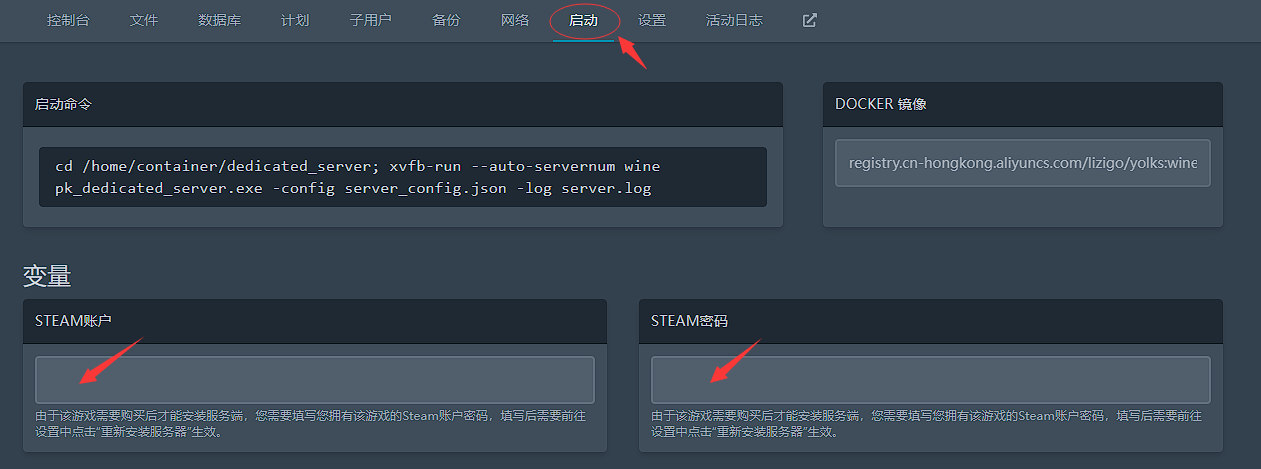The image size is (1261, 469).
Task: Click the 变量 section heading
Action: [47, 276]
